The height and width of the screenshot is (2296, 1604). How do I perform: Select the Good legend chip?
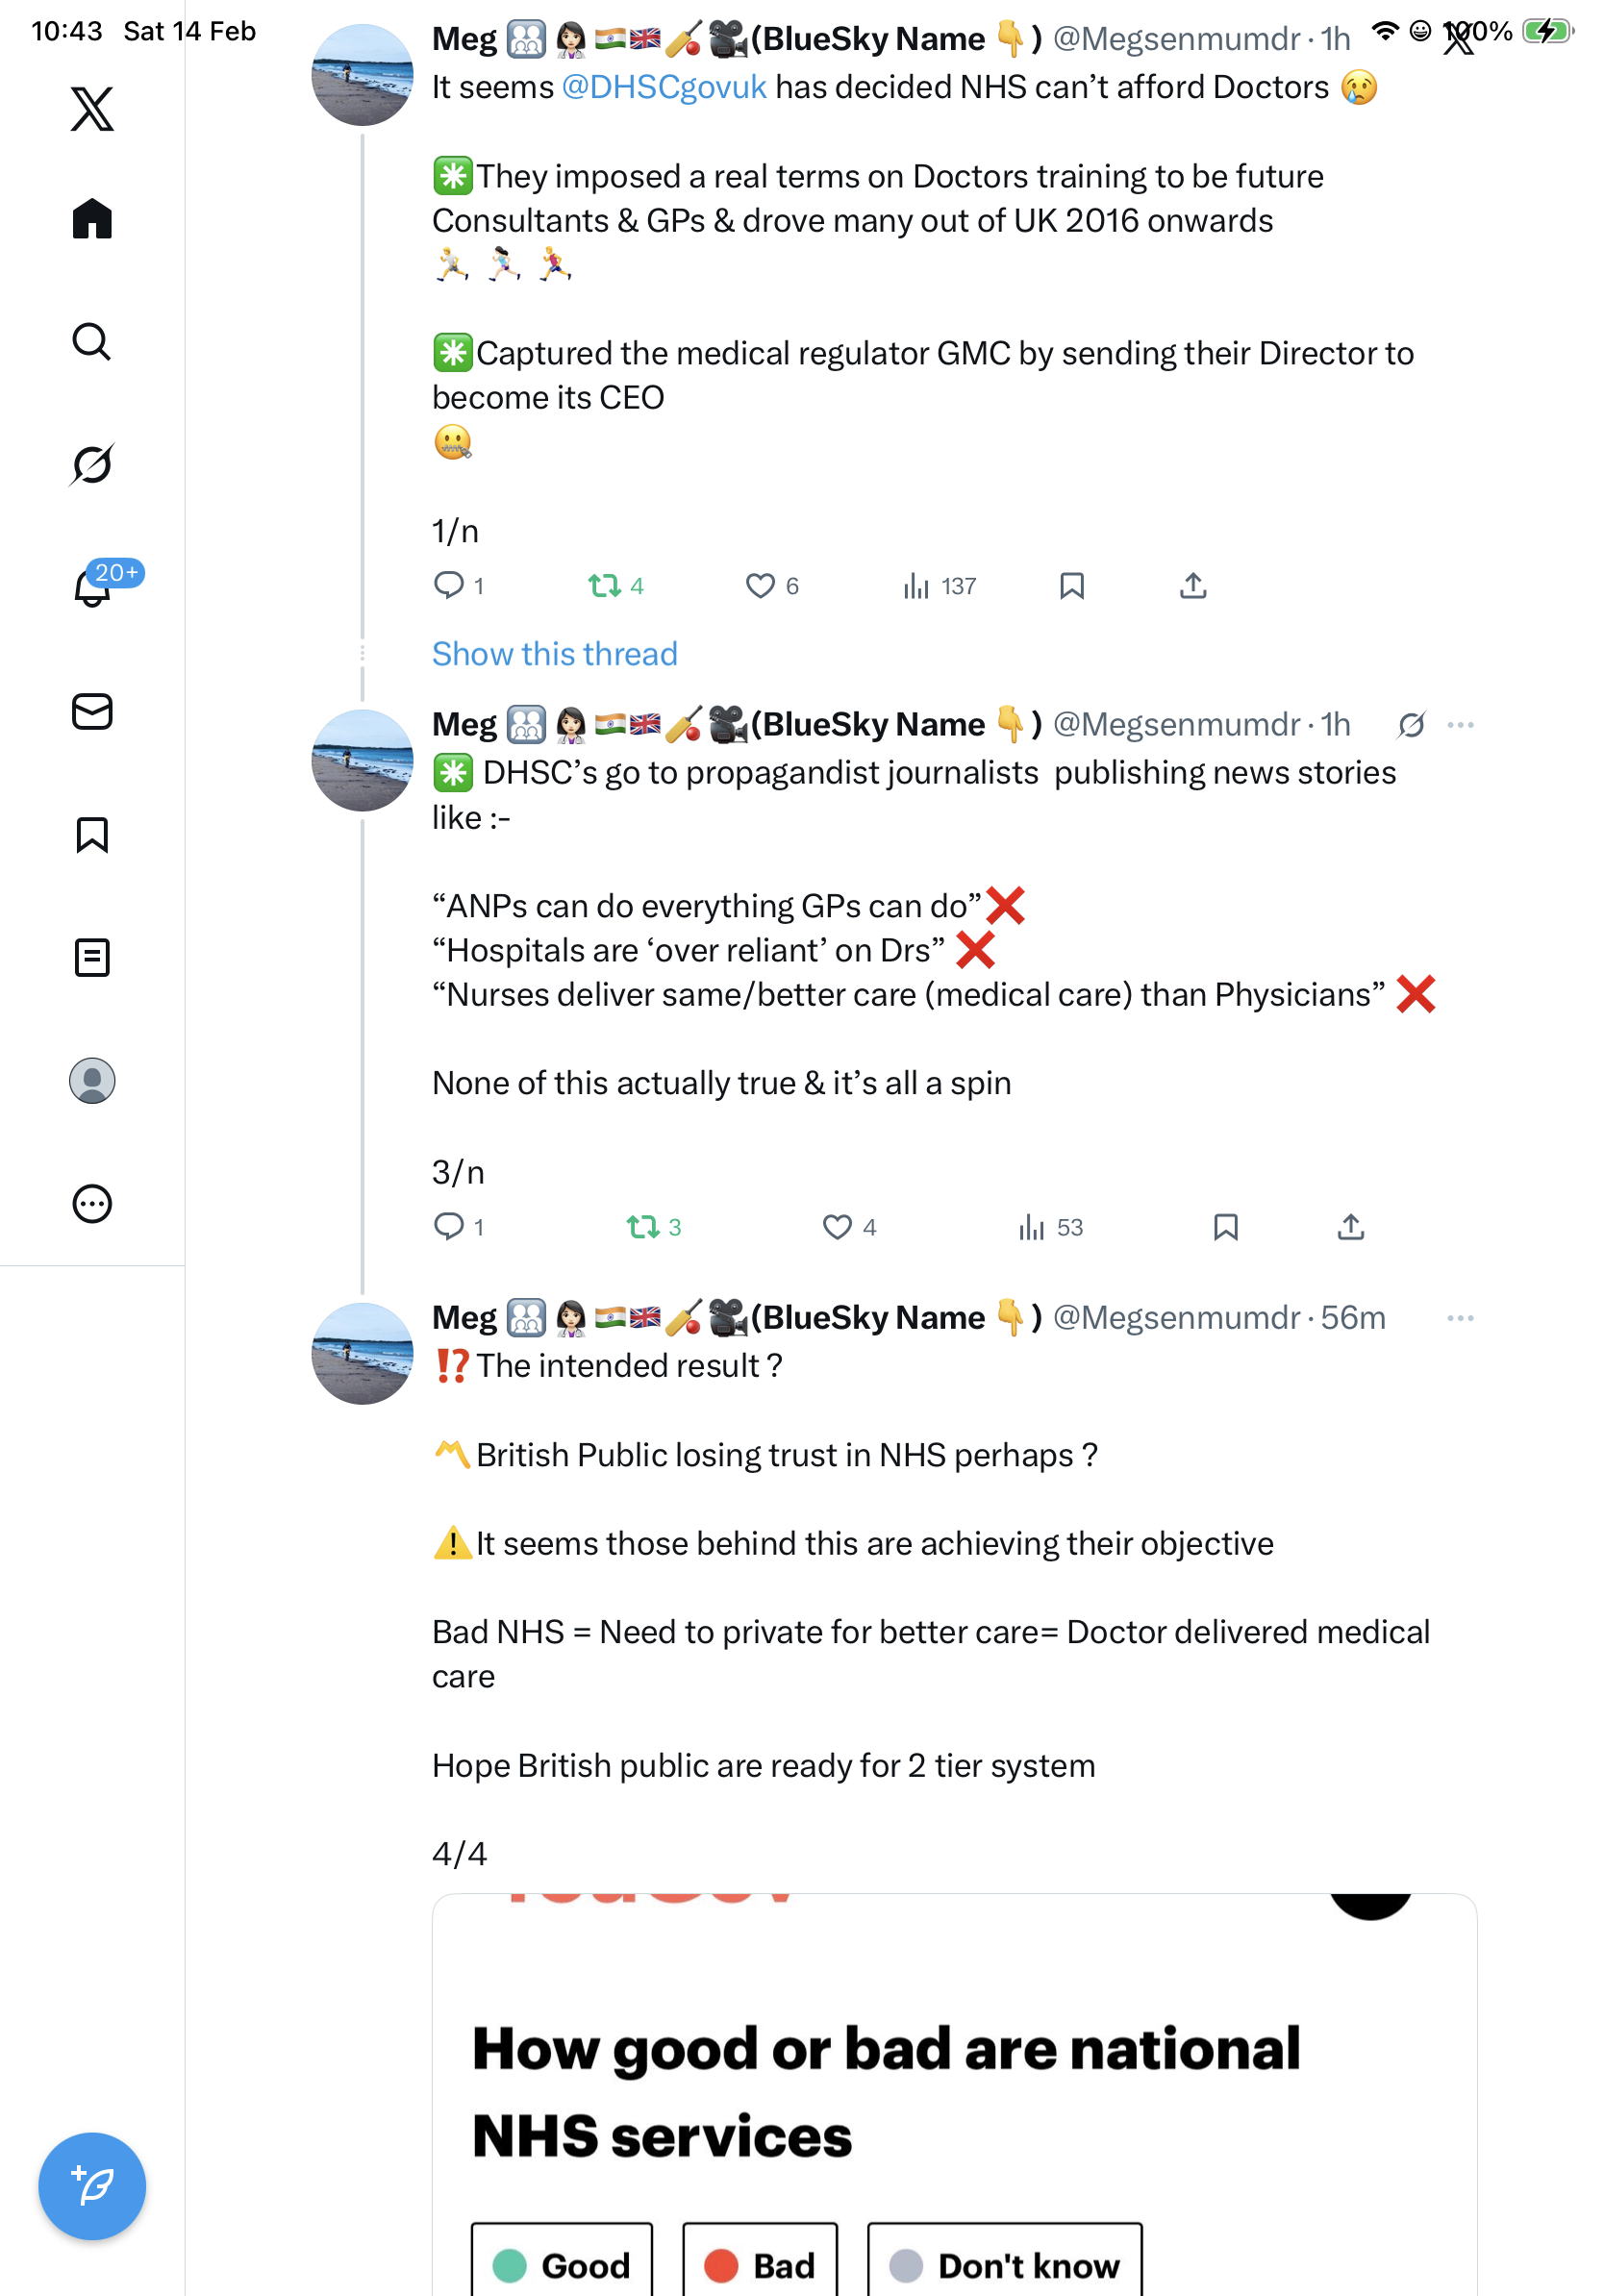click(x=562, y=2264)
